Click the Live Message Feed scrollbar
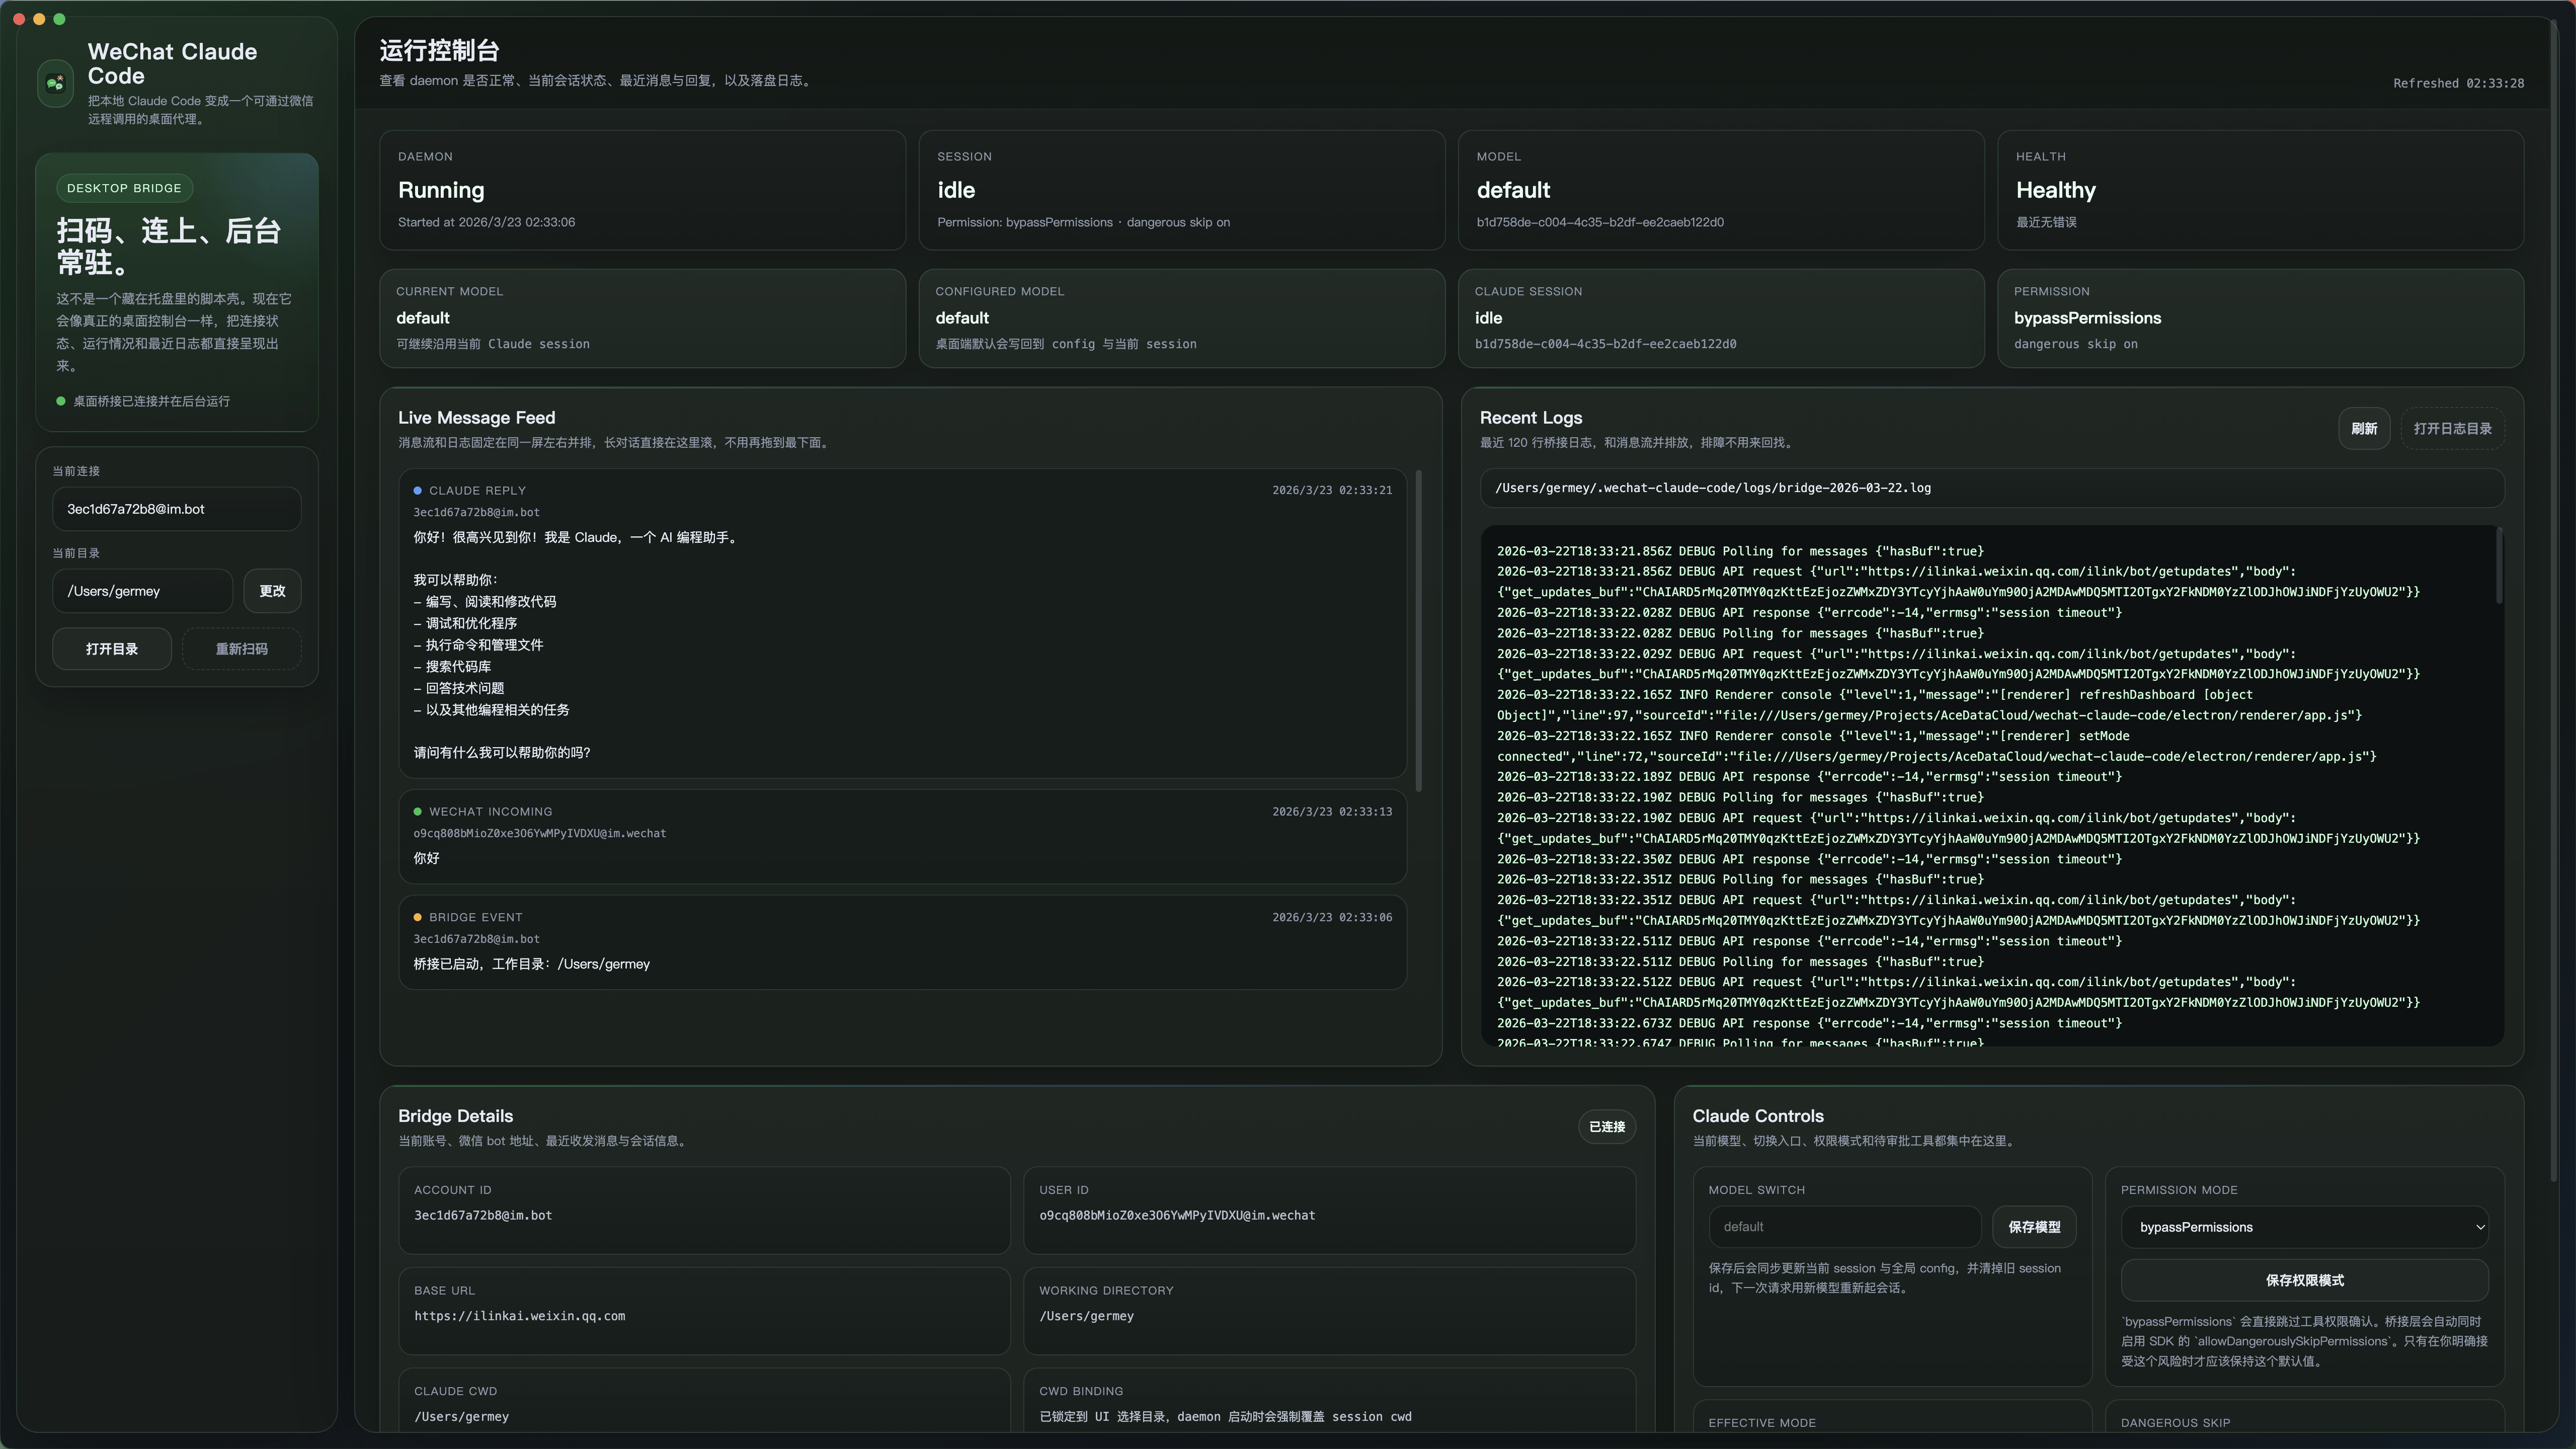This screenshot has width=2576, height=1449. pos(1418,630)
